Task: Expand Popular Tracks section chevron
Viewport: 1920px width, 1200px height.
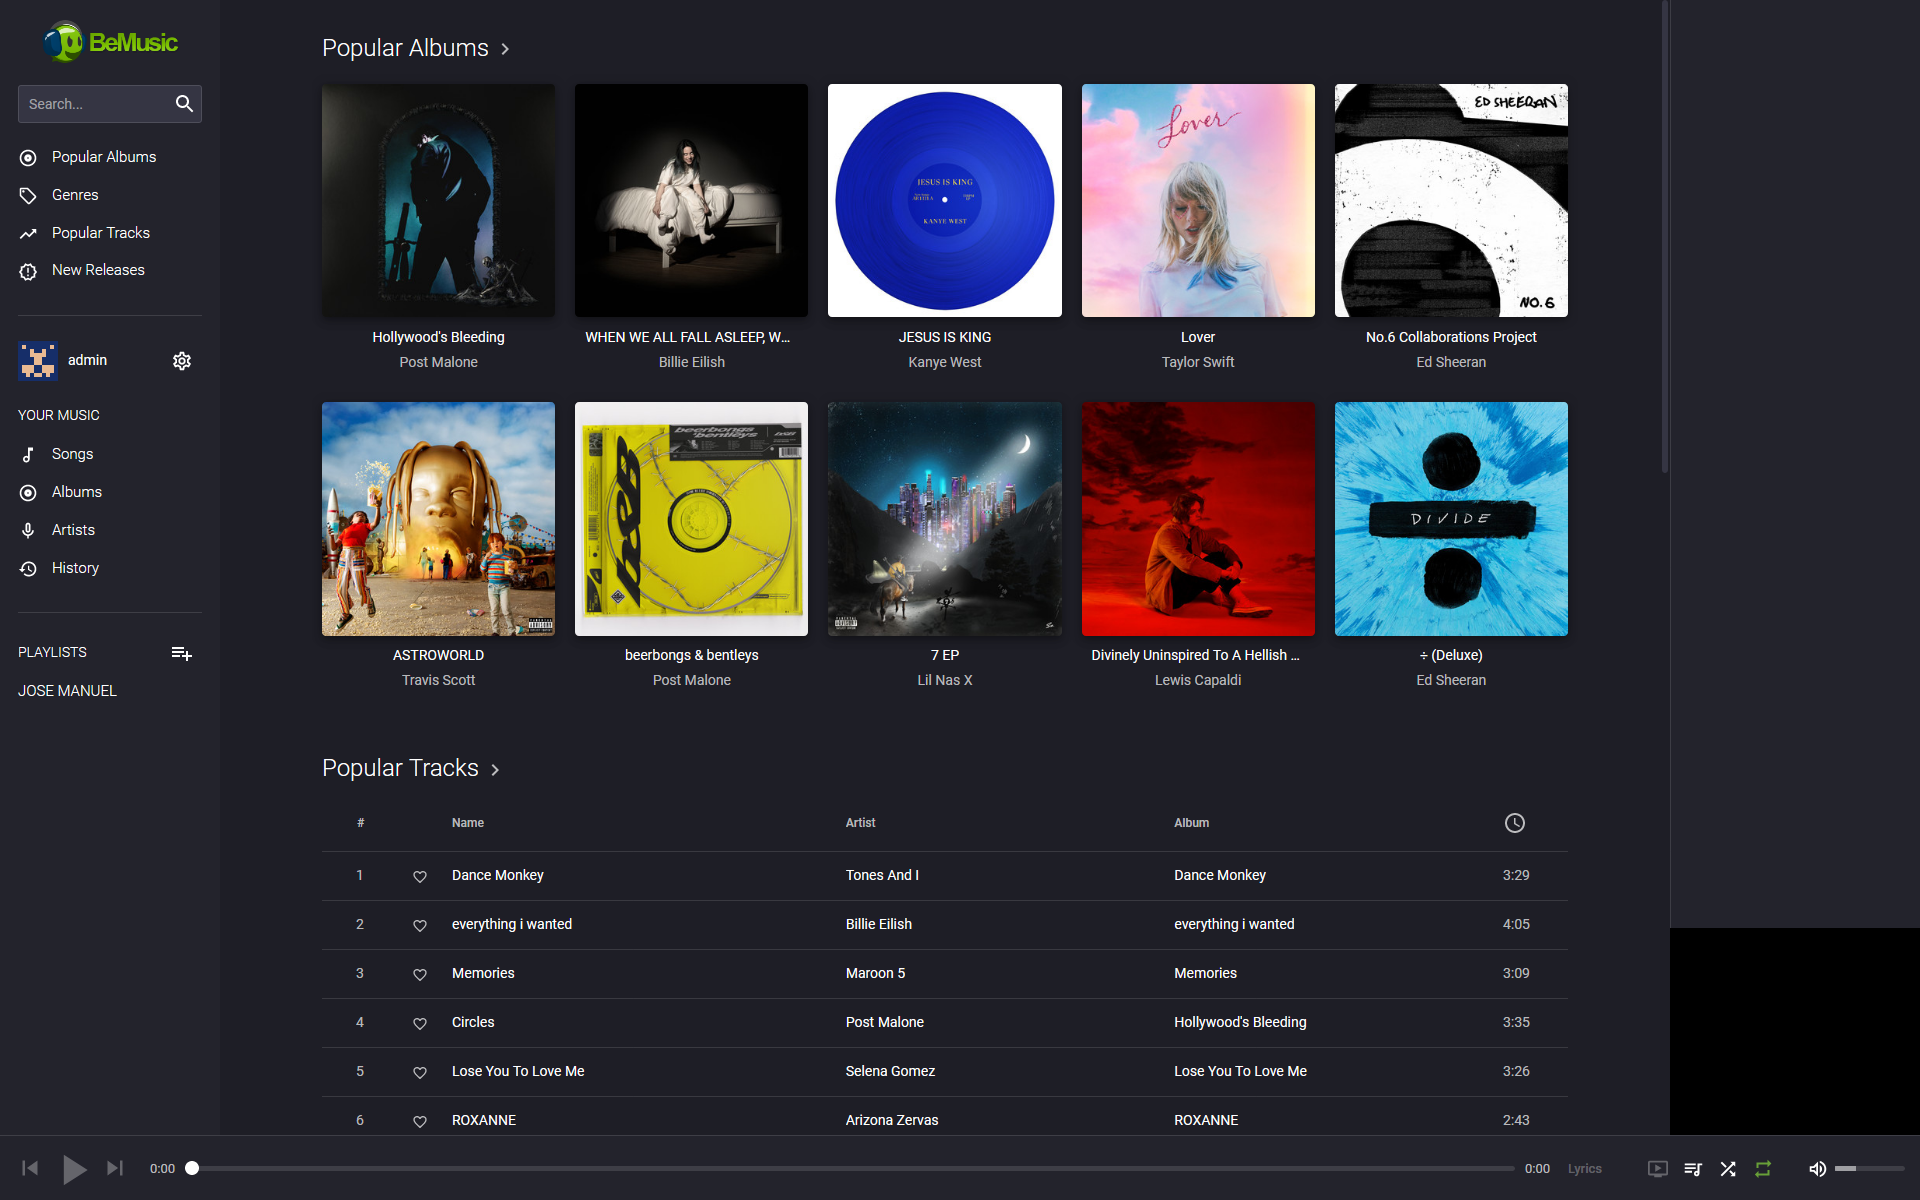Action: coord(495,769)
